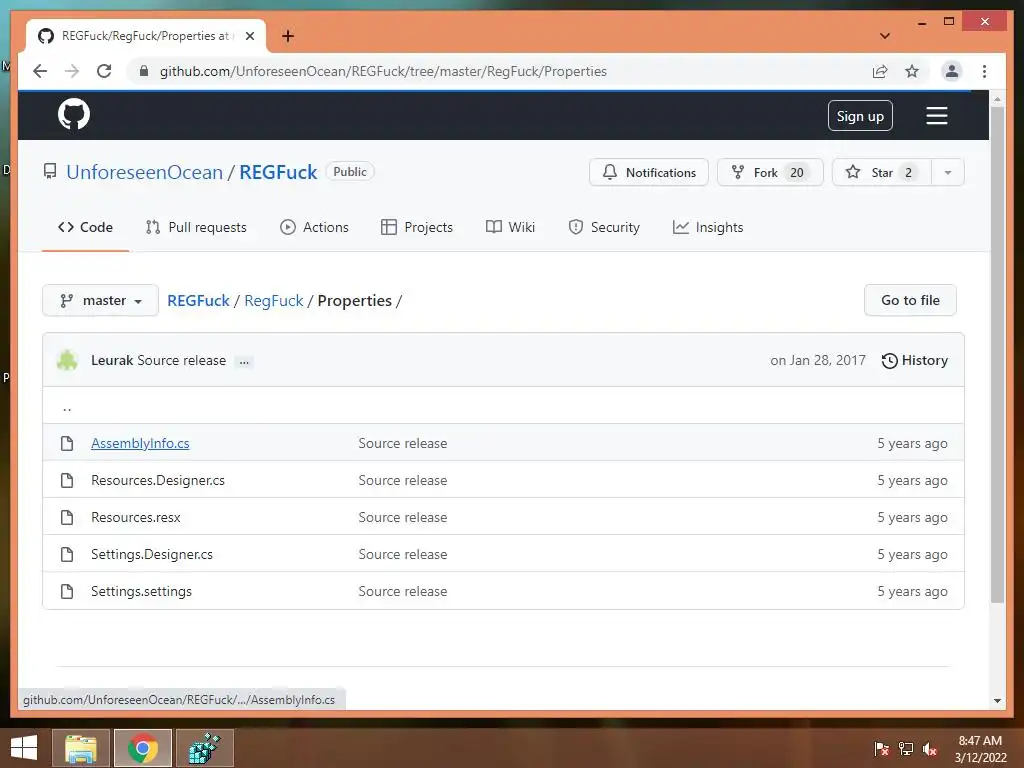Open the UnforeseenOcean owner link
Viewport: 1024px width, 768px height.
[x=144, y=172]
